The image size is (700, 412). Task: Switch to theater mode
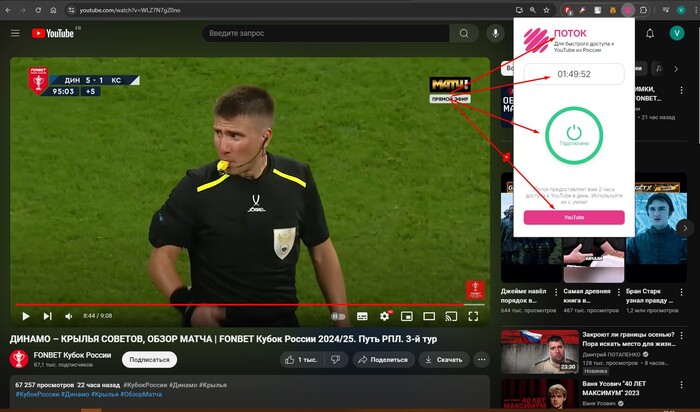[x=429, y=316]
